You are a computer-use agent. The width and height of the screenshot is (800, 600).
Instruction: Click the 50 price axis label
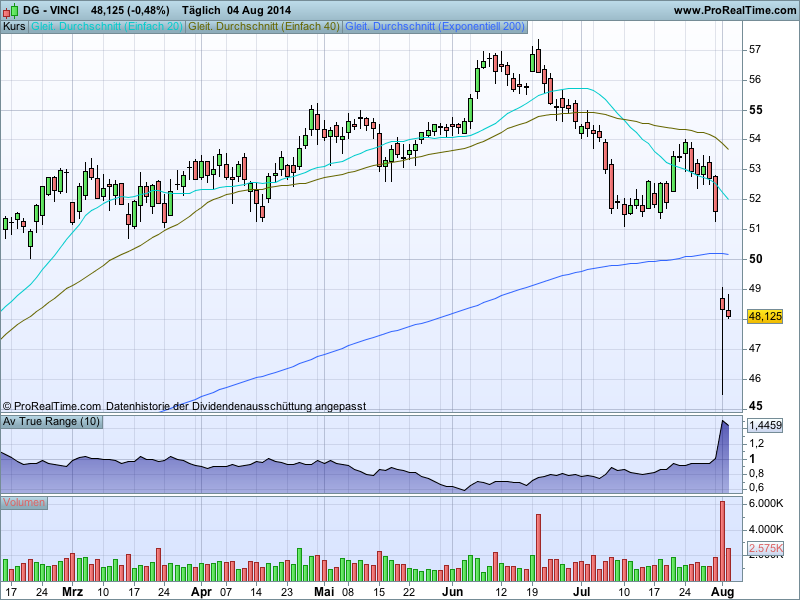tap(756, 259)
